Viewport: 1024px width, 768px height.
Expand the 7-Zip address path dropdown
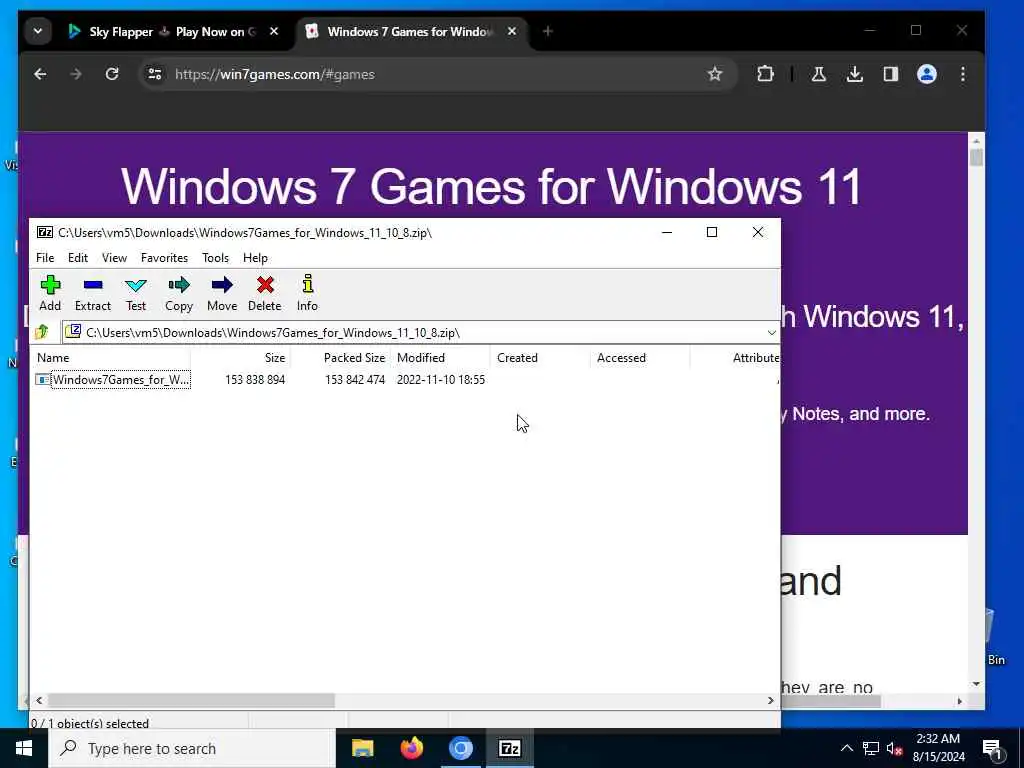pos(771,333)
